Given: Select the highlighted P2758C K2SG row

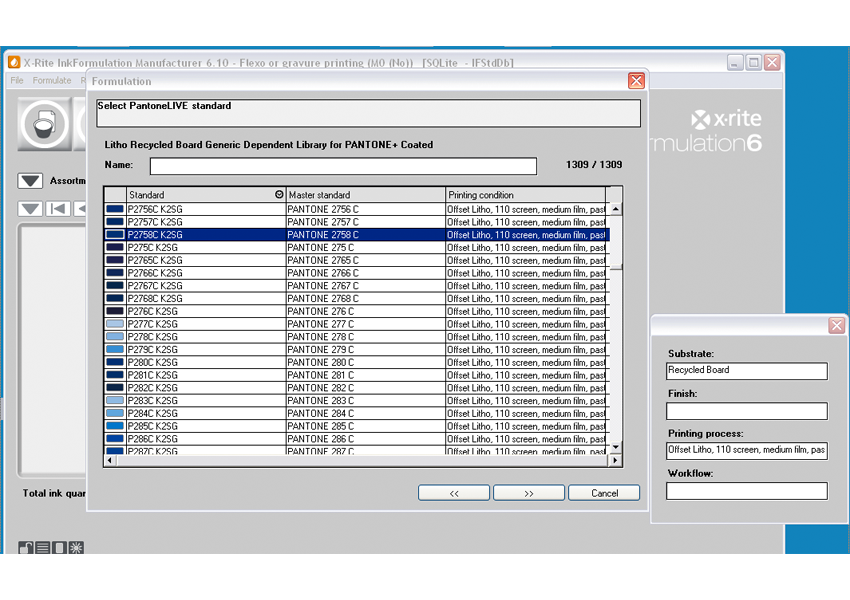Looking at the screenshot, I should 357,235.
